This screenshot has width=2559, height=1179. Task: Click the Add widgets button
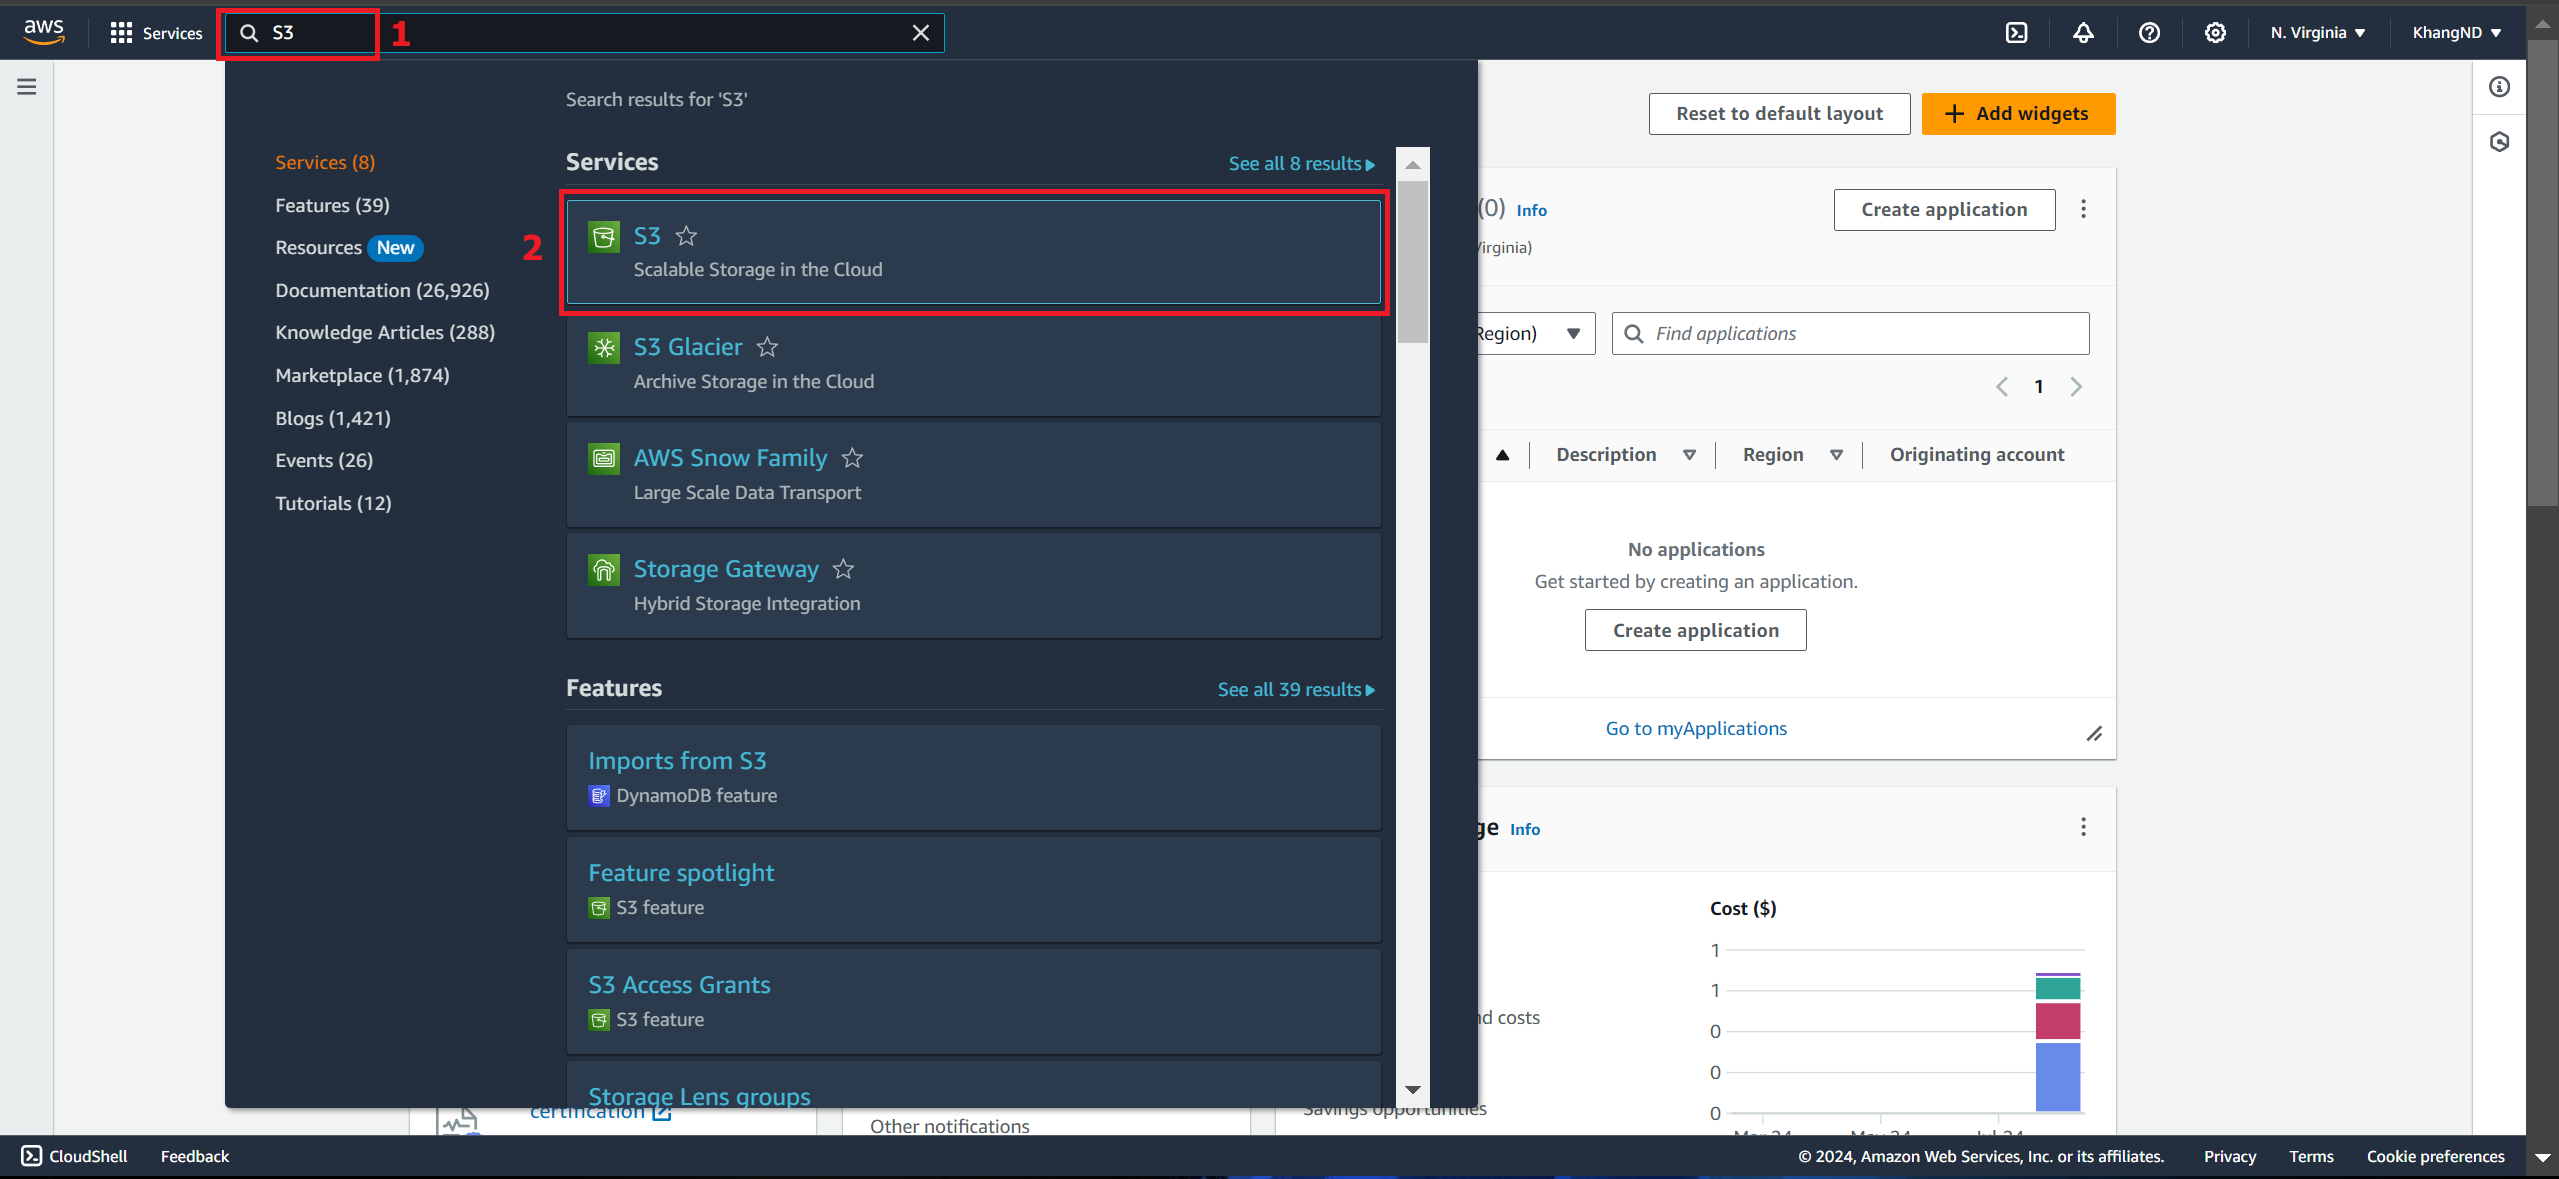(x=2018, y=114)
